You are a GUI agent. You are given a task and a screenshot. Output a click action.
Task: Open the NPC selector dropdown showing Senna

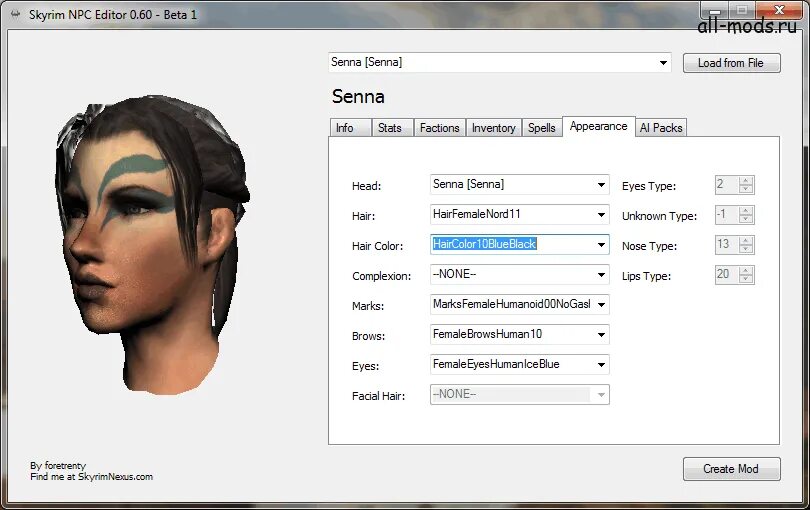pos(500,63)
